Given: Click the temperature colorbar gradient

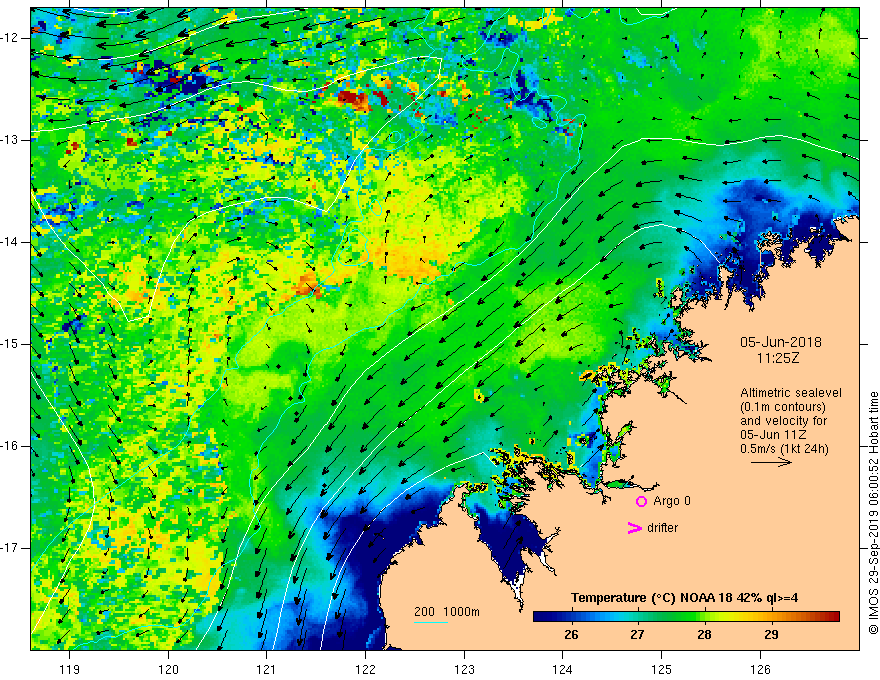Looking at the screenshot, I should pos(686,617).
